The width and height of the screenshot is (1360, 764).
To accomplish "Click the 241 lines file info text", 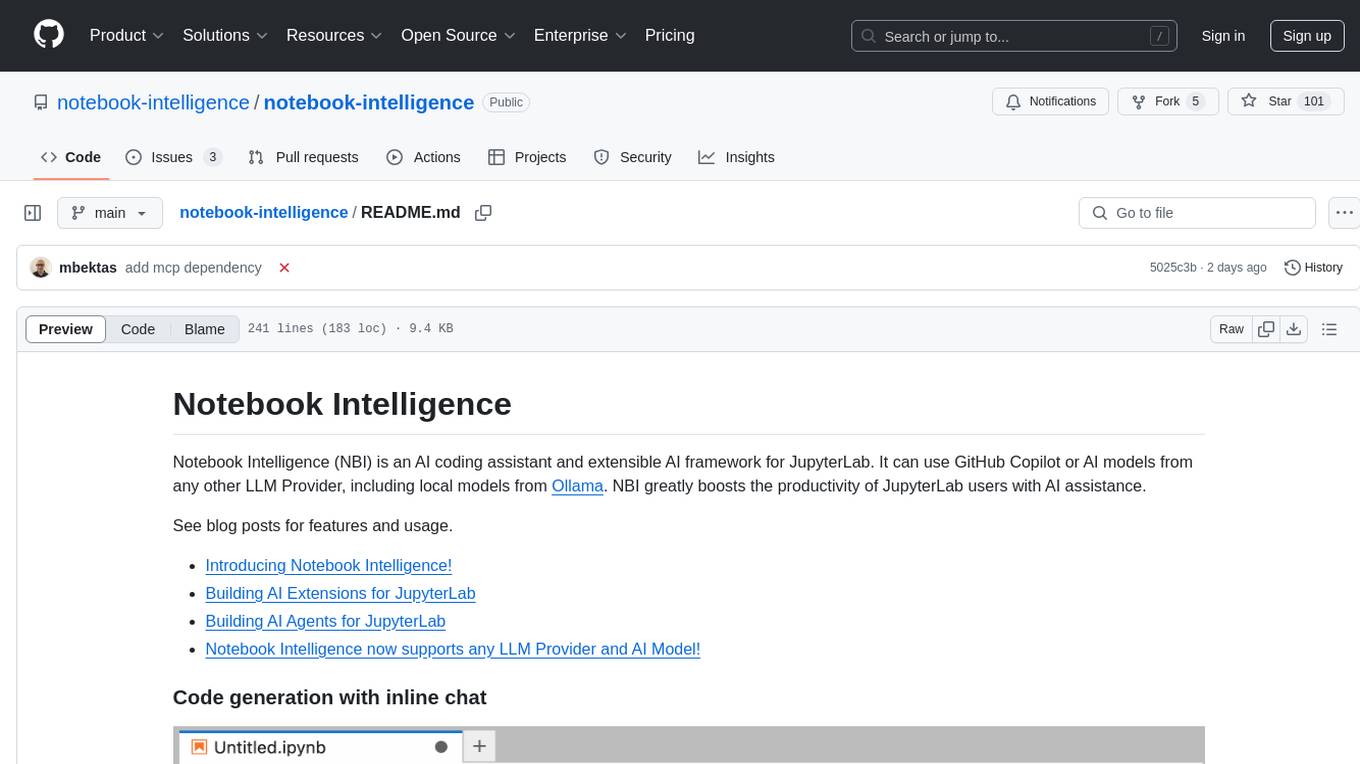I will (350, 329).
